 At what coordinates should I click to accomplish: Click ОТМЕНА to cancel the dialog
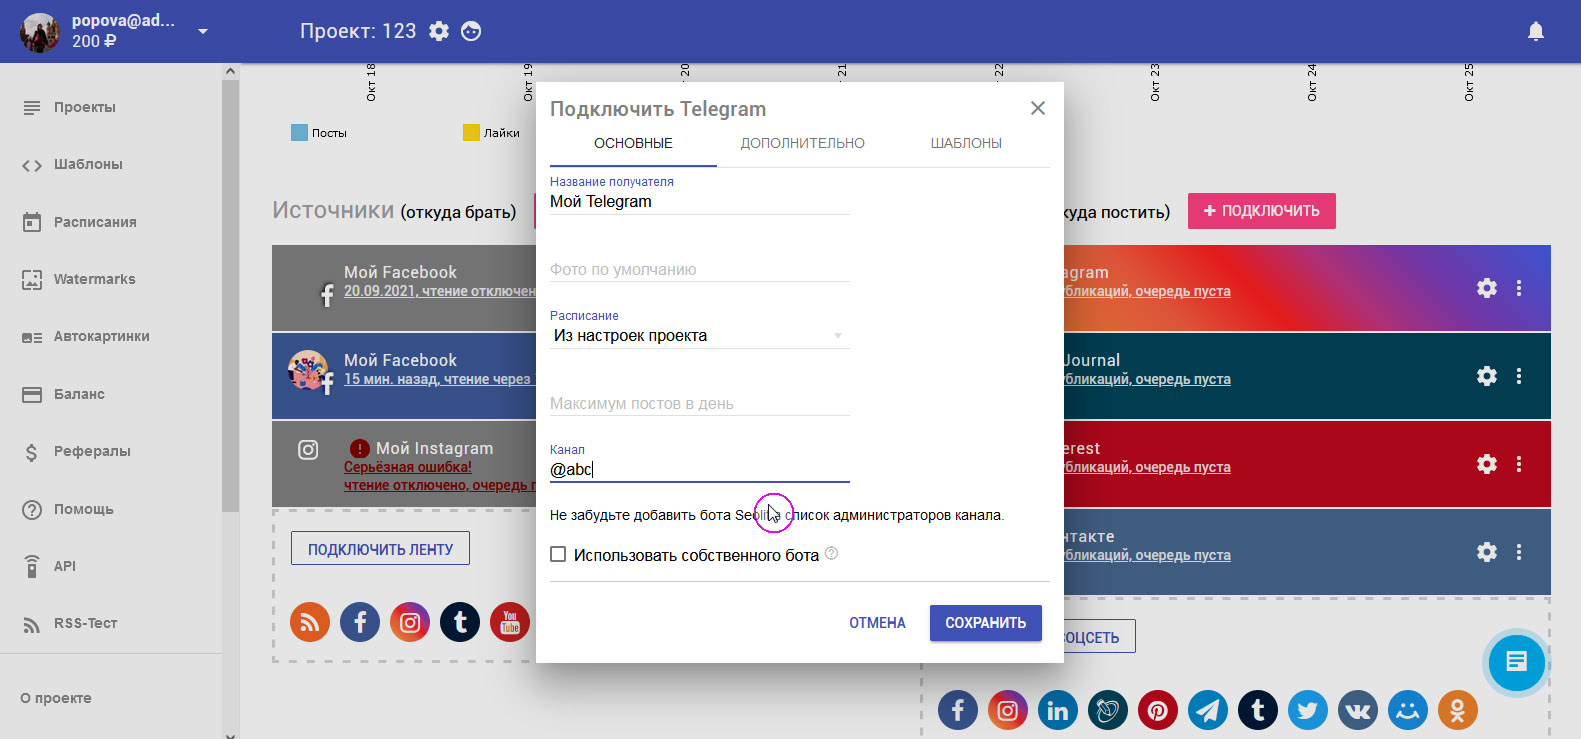coord(877,623)
